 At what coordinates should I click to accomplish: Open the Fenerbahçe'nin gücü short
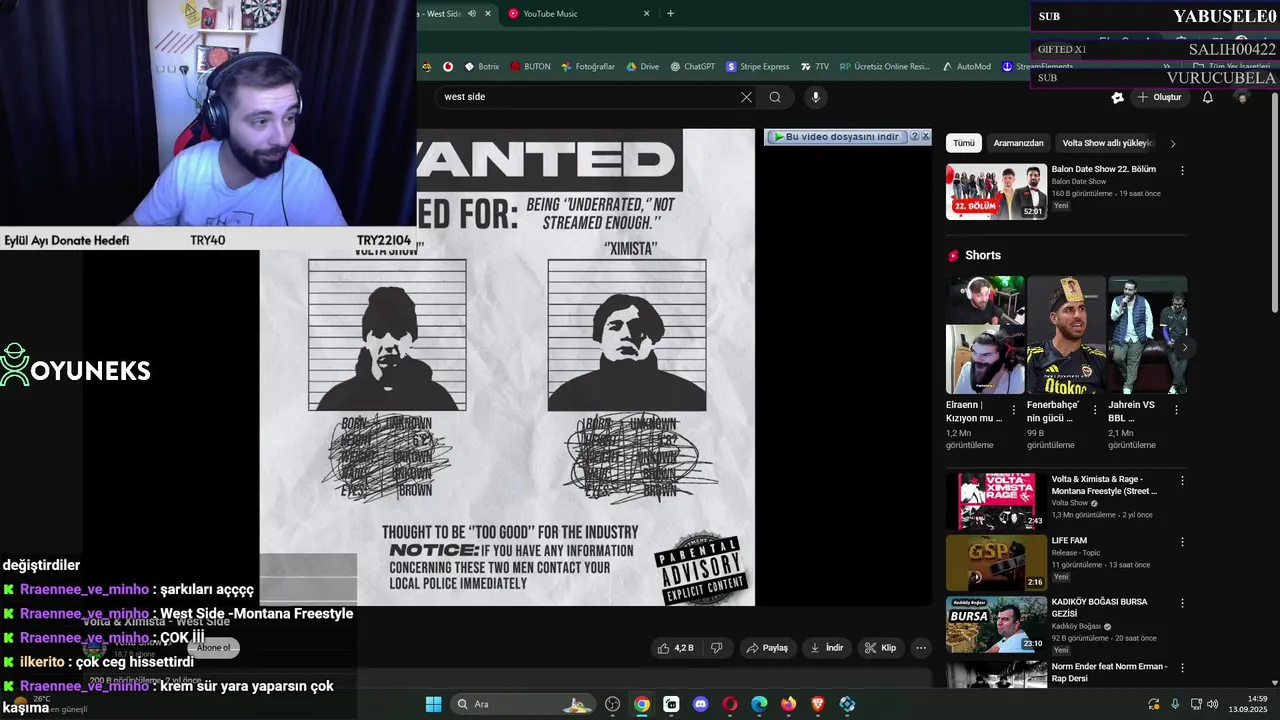coord(1066,335)
